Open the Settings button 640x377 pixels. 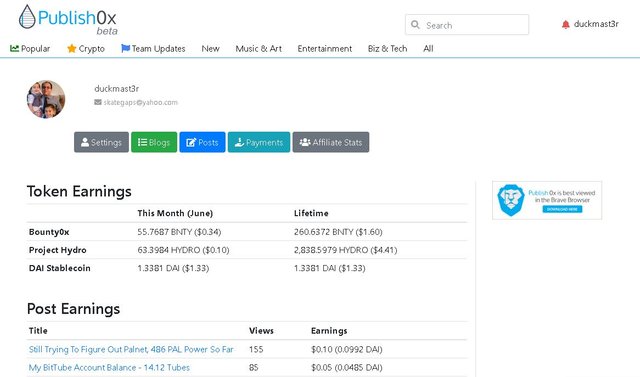101,142
